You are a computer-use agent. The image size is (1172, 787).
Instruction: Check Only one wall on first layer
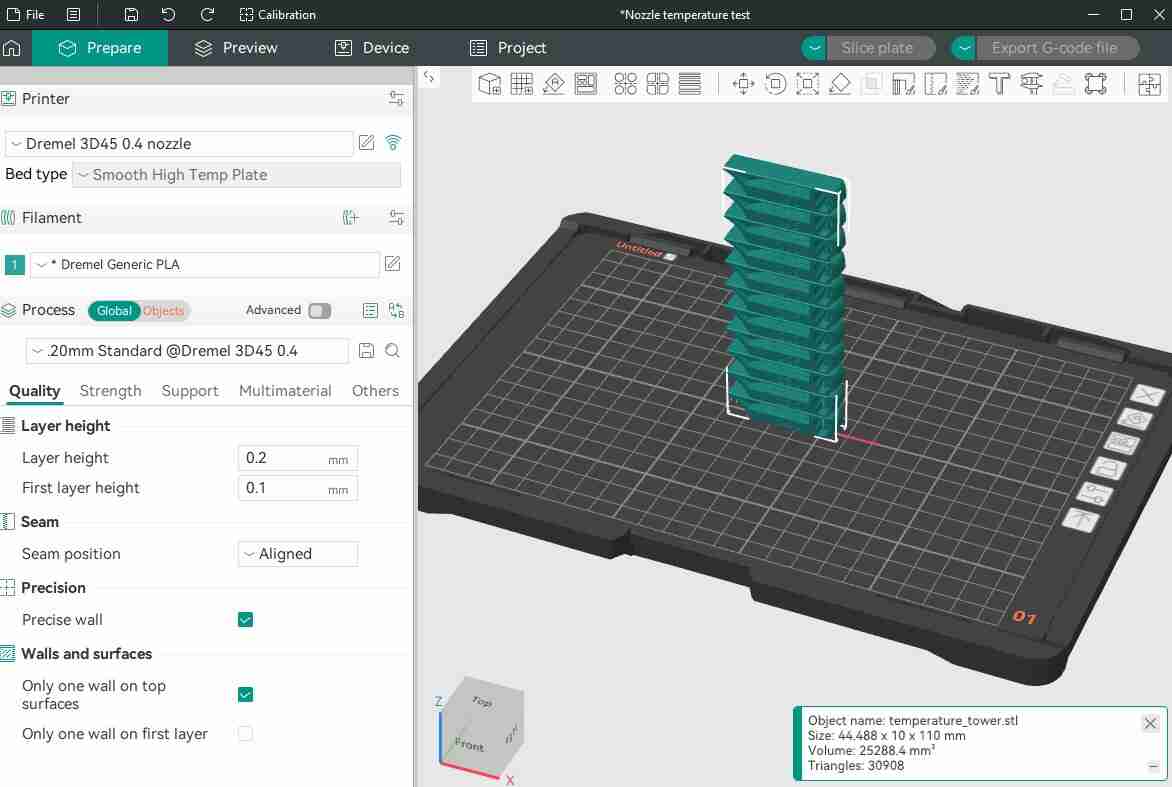245,733
